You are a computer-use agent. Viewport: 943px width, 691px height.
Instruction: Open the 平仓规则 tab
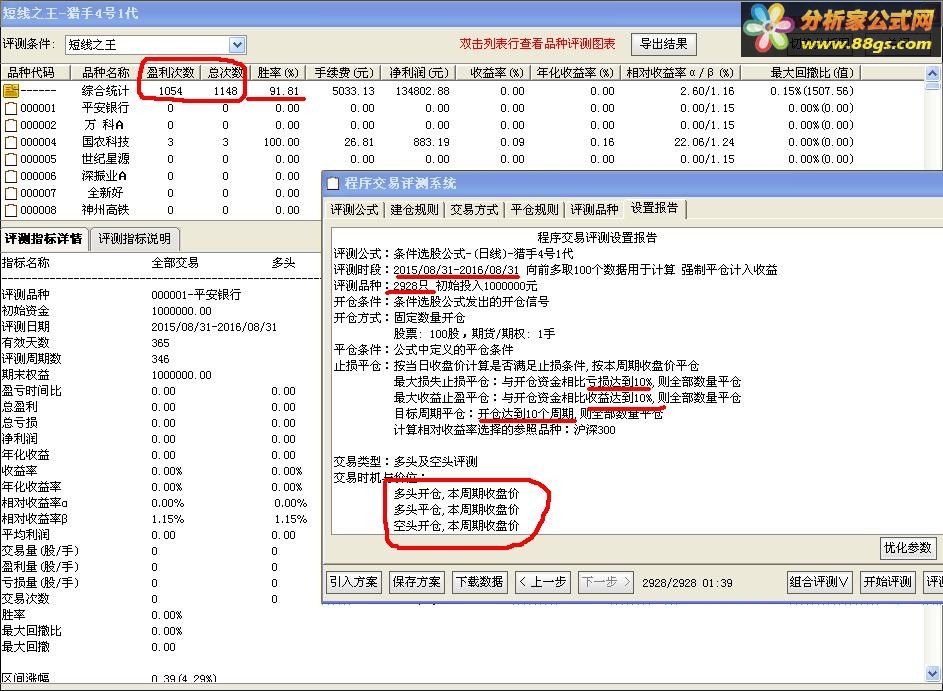535,209
